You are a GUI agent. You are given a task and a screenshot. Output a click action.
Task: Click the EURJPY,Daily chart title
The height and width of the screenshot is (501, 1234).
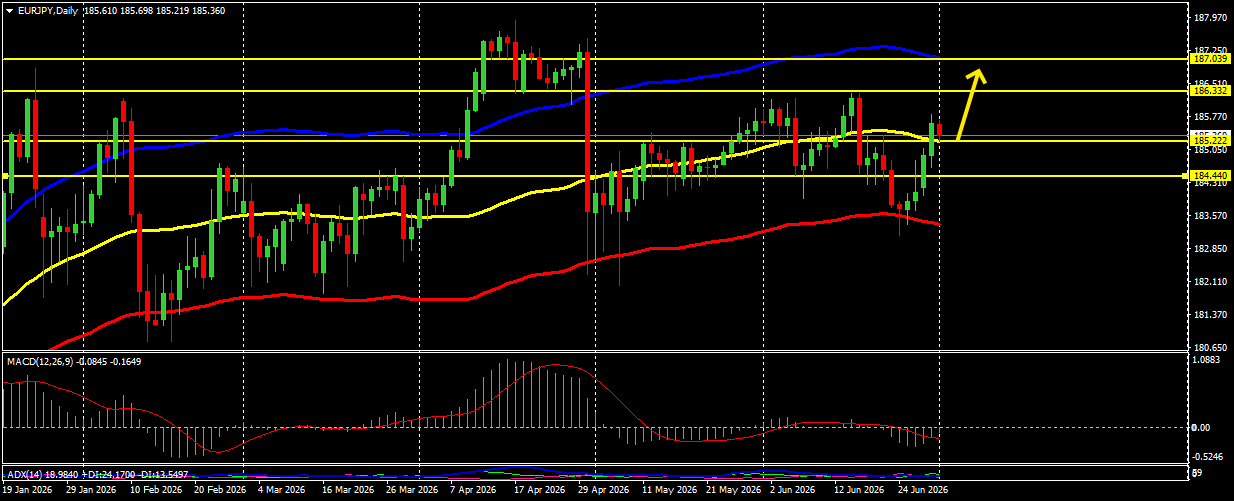tap(48, 9)
